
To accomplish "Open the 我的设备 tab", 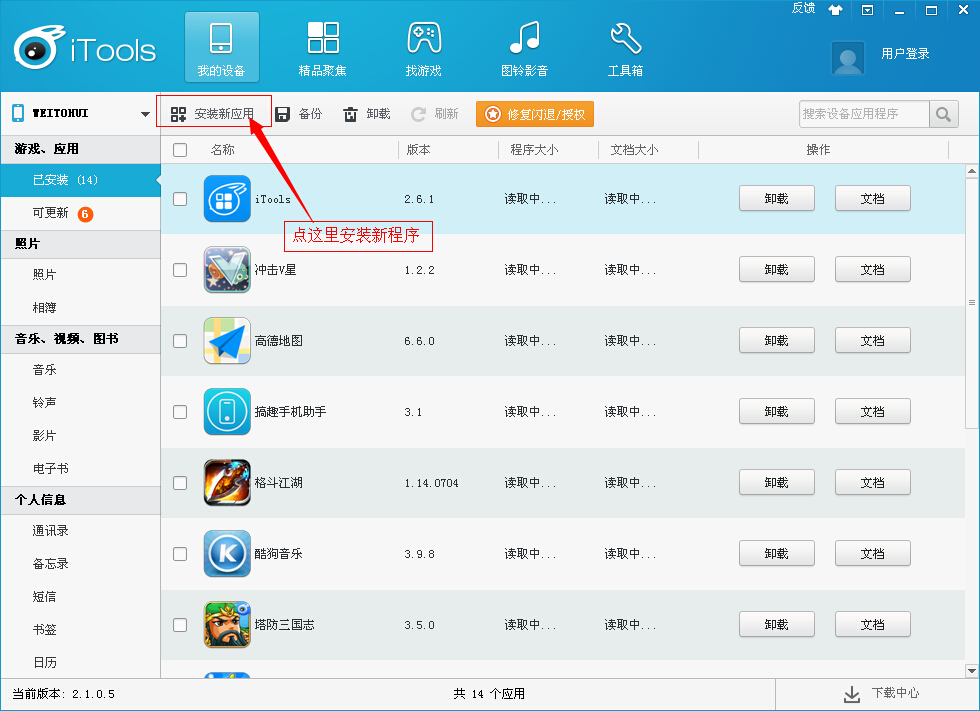I will pos(221,47).
